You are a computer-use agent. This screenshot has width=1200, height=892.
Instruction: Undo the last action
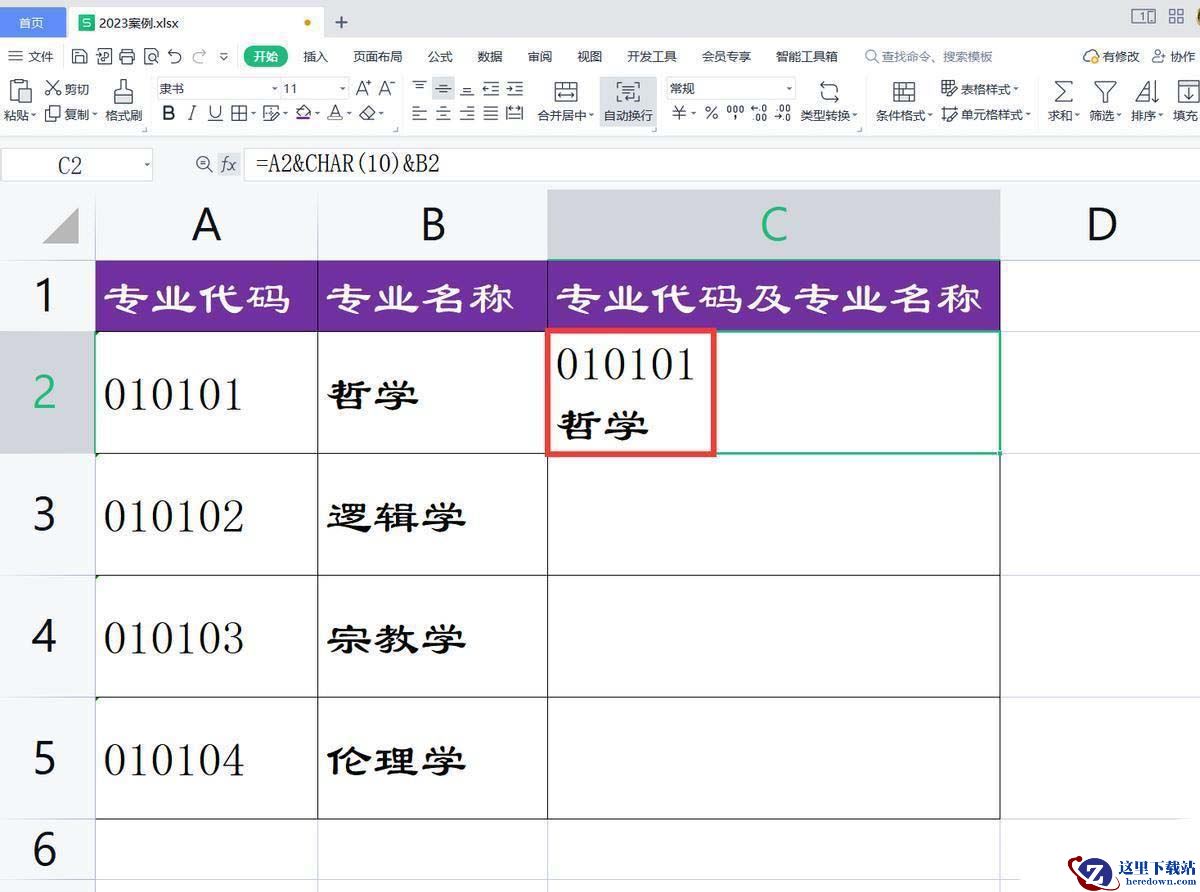tap(175, 57)
